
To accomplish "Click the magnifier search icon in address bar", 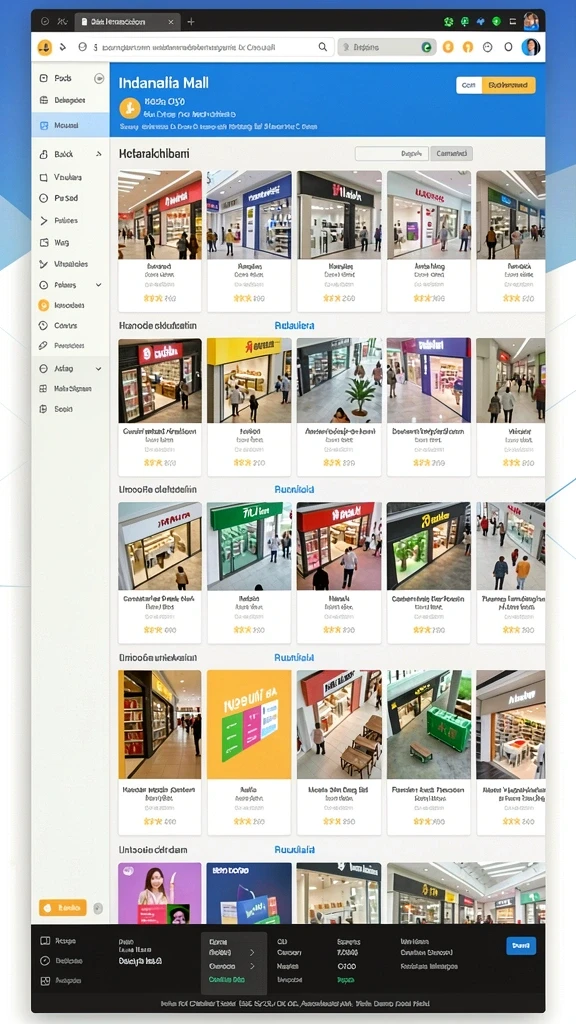I will point(323,47).
